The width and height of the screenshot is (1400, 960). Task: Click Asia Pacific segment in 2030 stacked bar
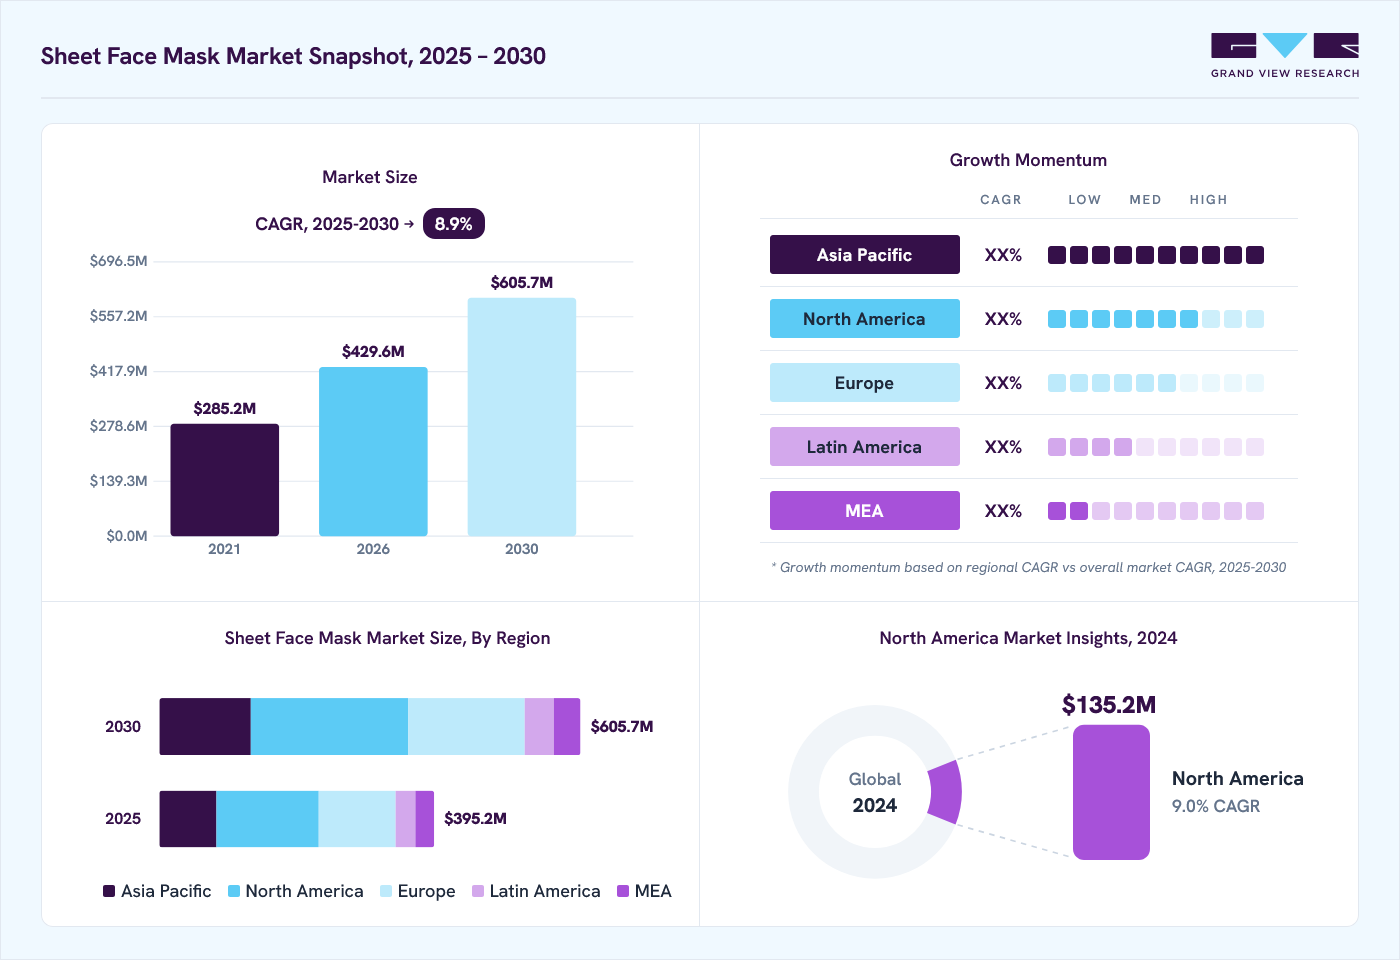205,726
